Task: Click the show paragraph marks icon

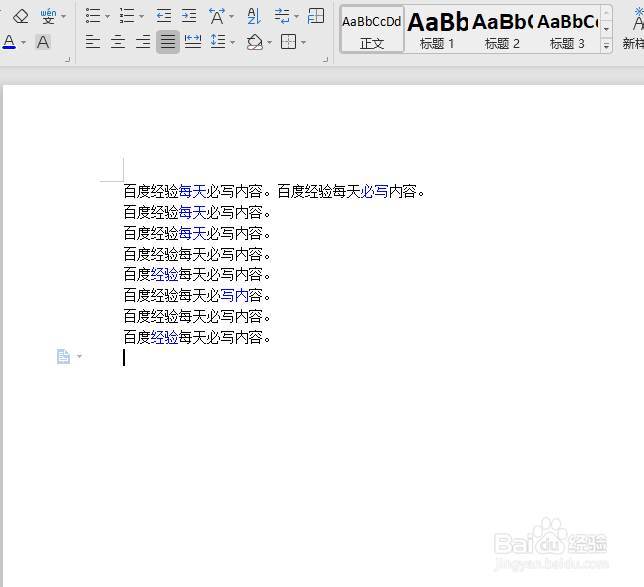Action: (x=282, y=16)
